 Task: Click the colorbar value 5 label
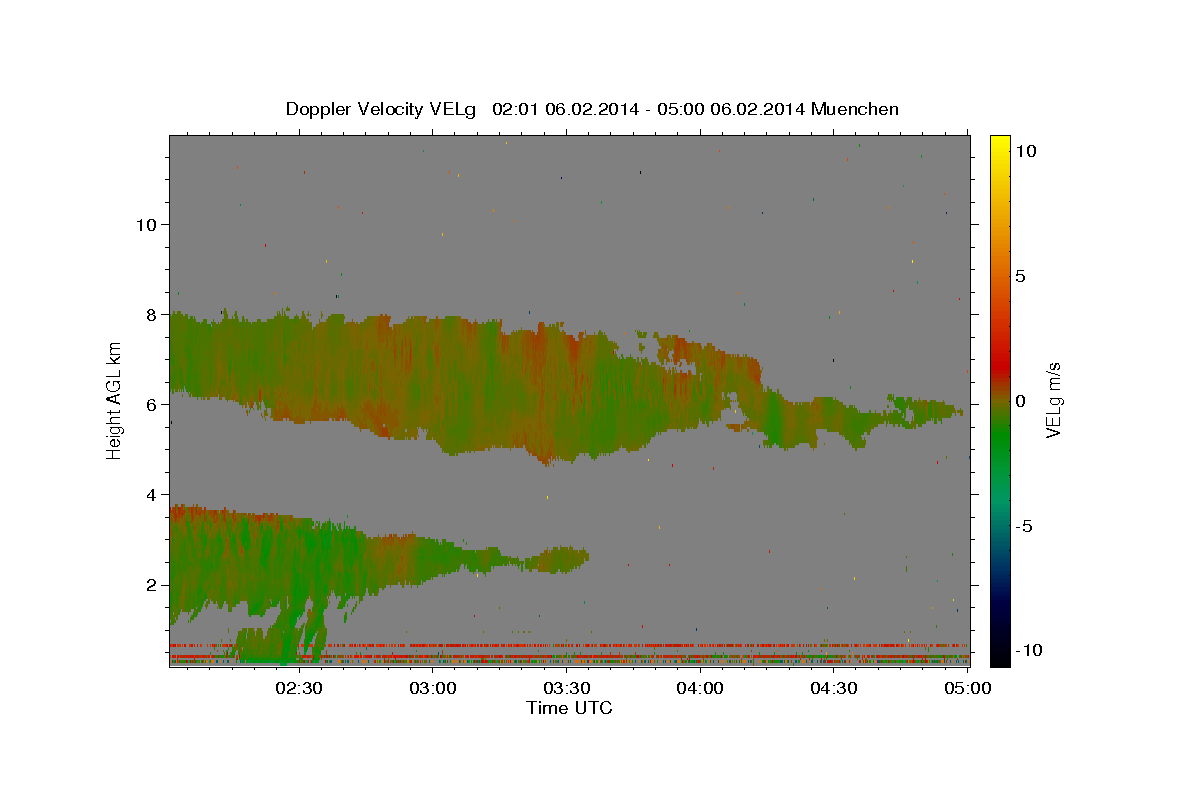point(1020,276)
